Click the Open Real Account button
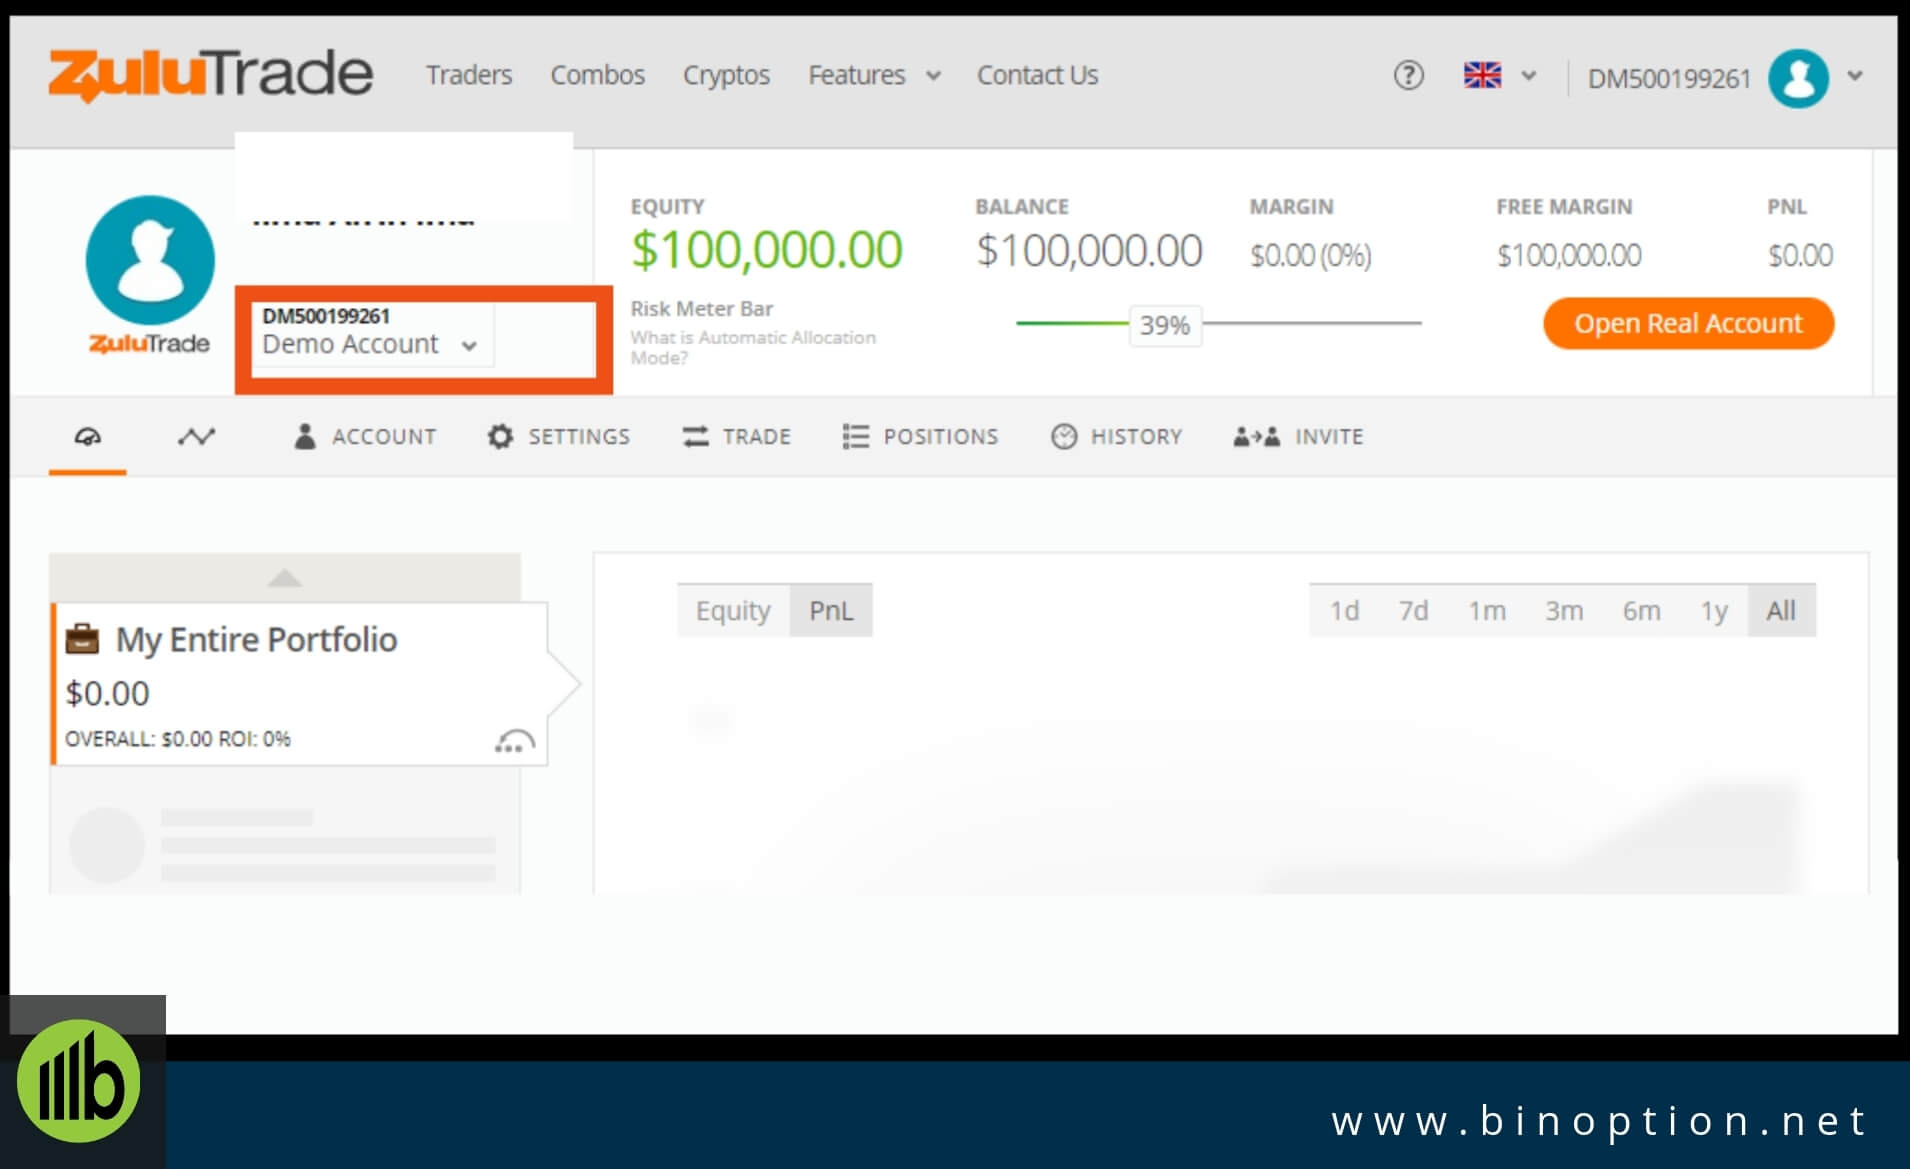 click(x=1687, y=324)
